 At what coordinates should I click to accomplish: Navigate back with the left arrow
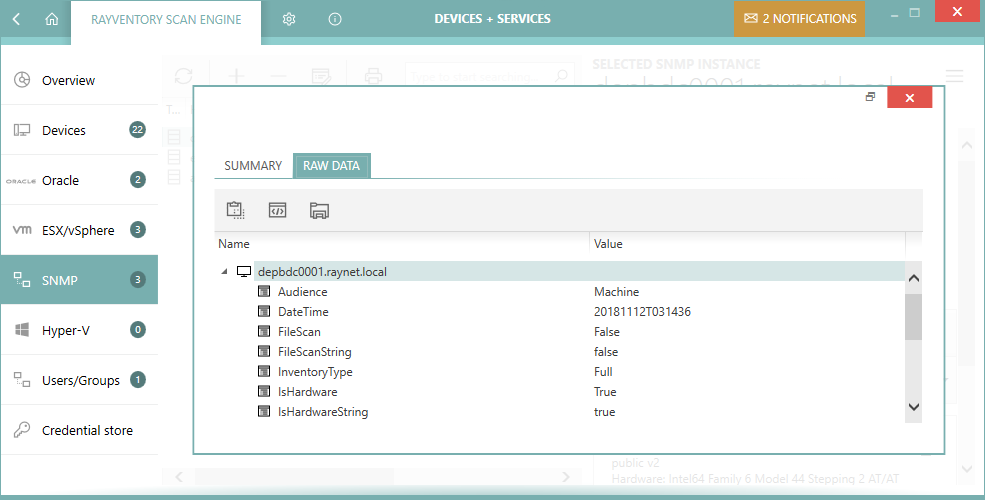click(x=18, y=19)
